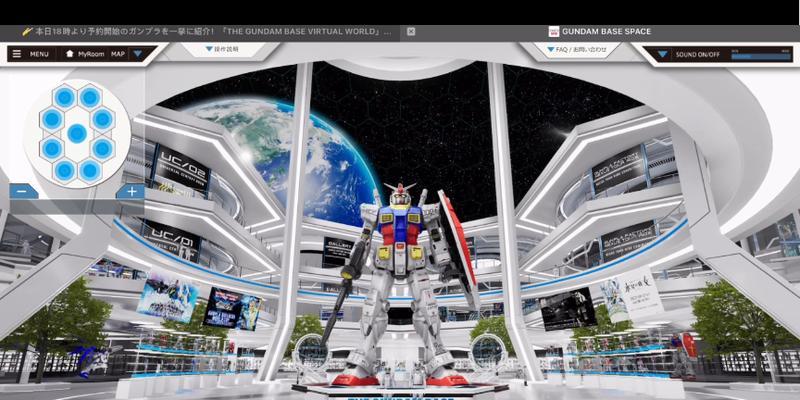The height and width of the screenshot is (400, 800).
Task: Zoom in with the plus button
Action: pyautogui.click(x=132, y=192)
